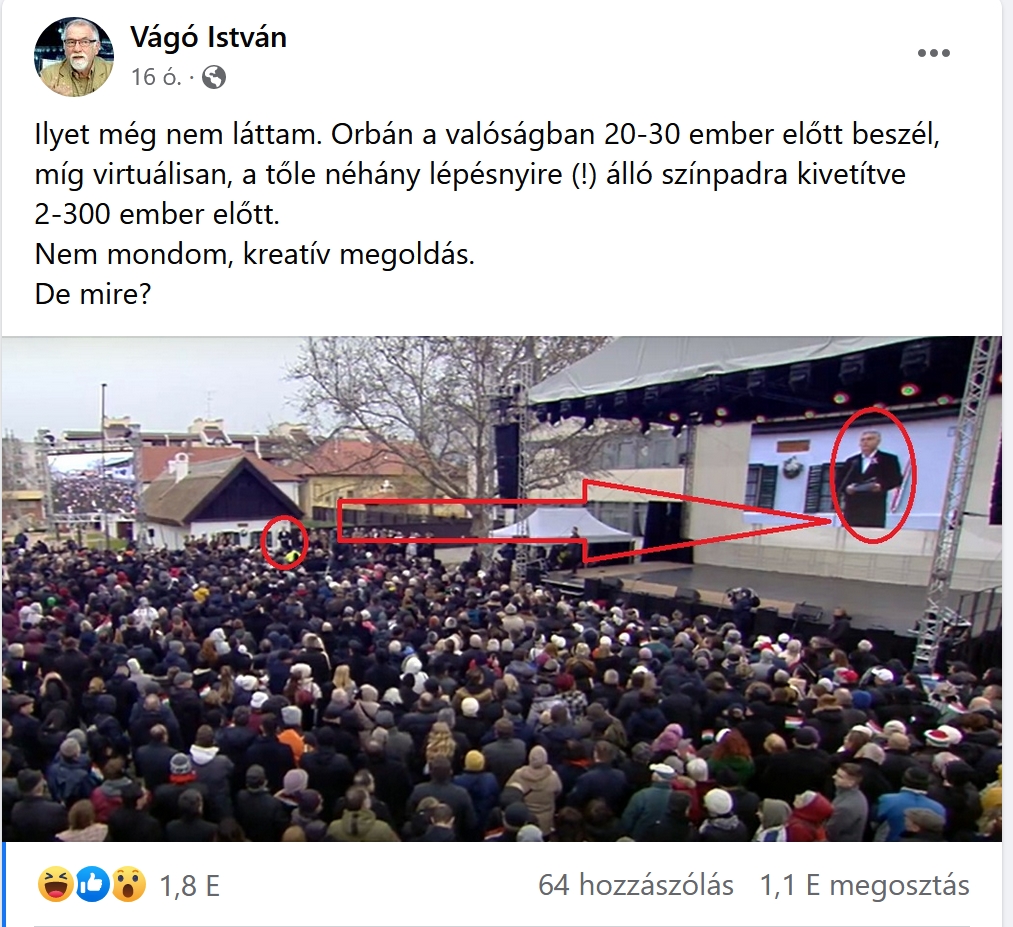Open the three-dot post options menu
The height and width of the screenshot is (927, 1013).
(934, 53)
